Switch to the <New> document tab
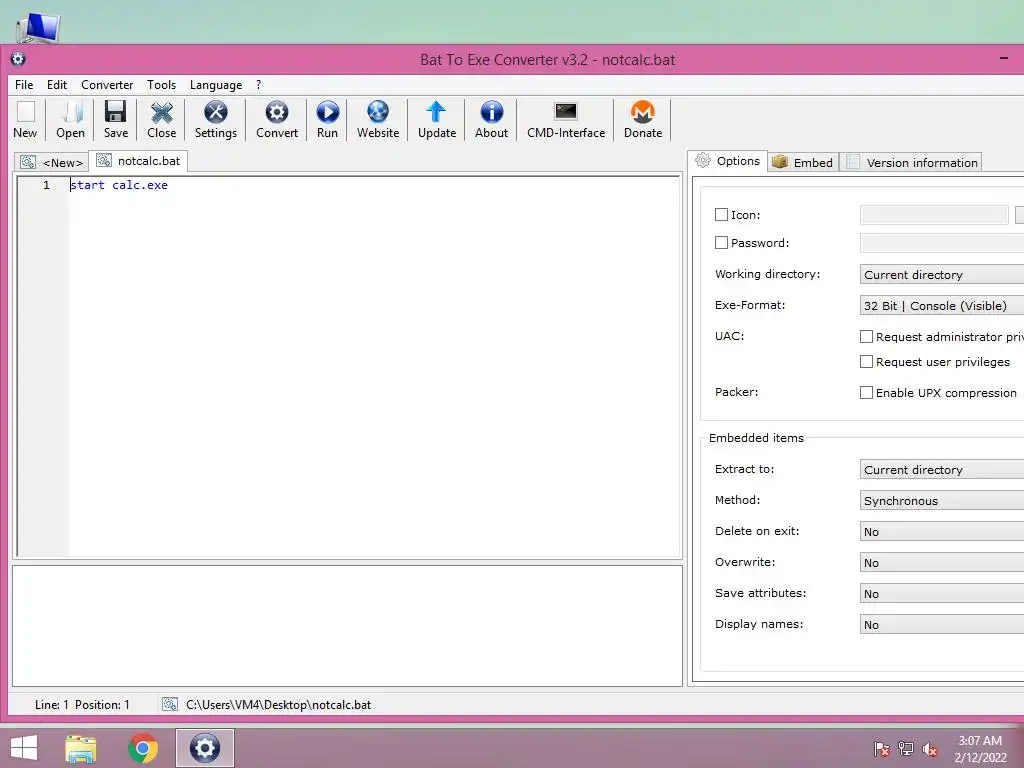 pyautogui.click(x=52, y=163)
